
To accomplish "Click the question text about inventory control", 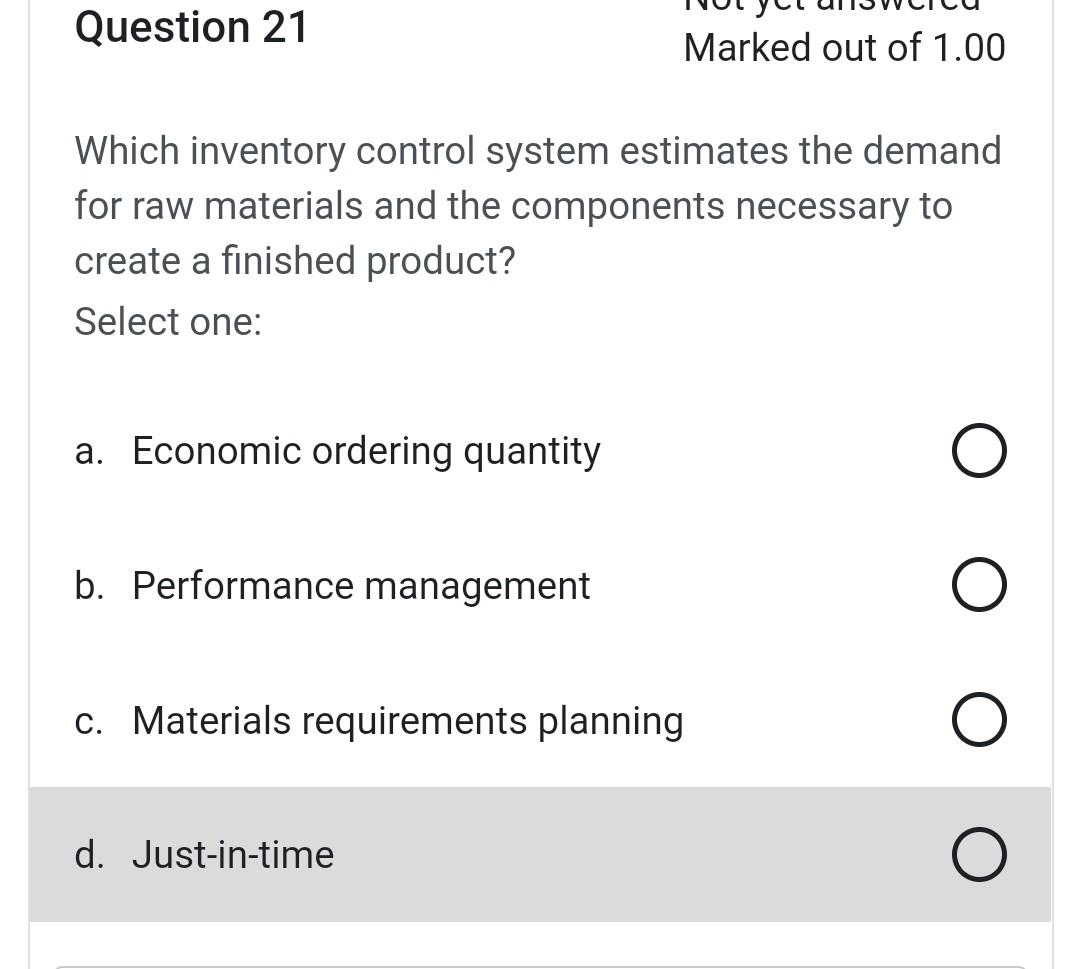I will [538, 205].
